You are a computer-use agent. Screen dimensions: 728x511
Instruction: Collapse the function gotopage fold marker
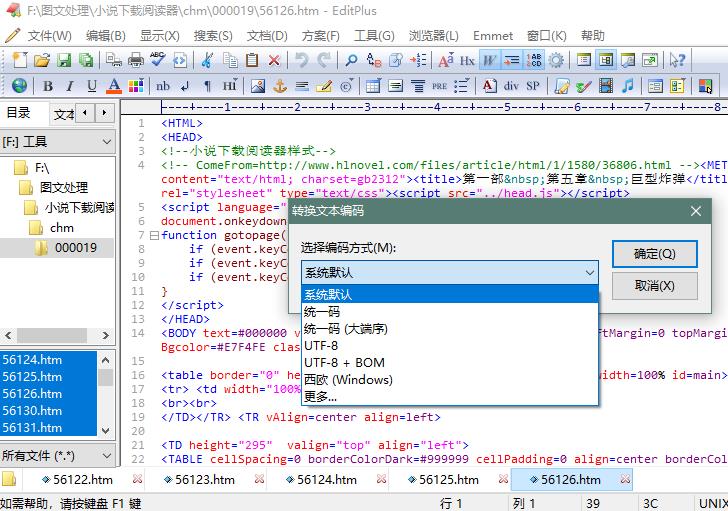(154, 235)
